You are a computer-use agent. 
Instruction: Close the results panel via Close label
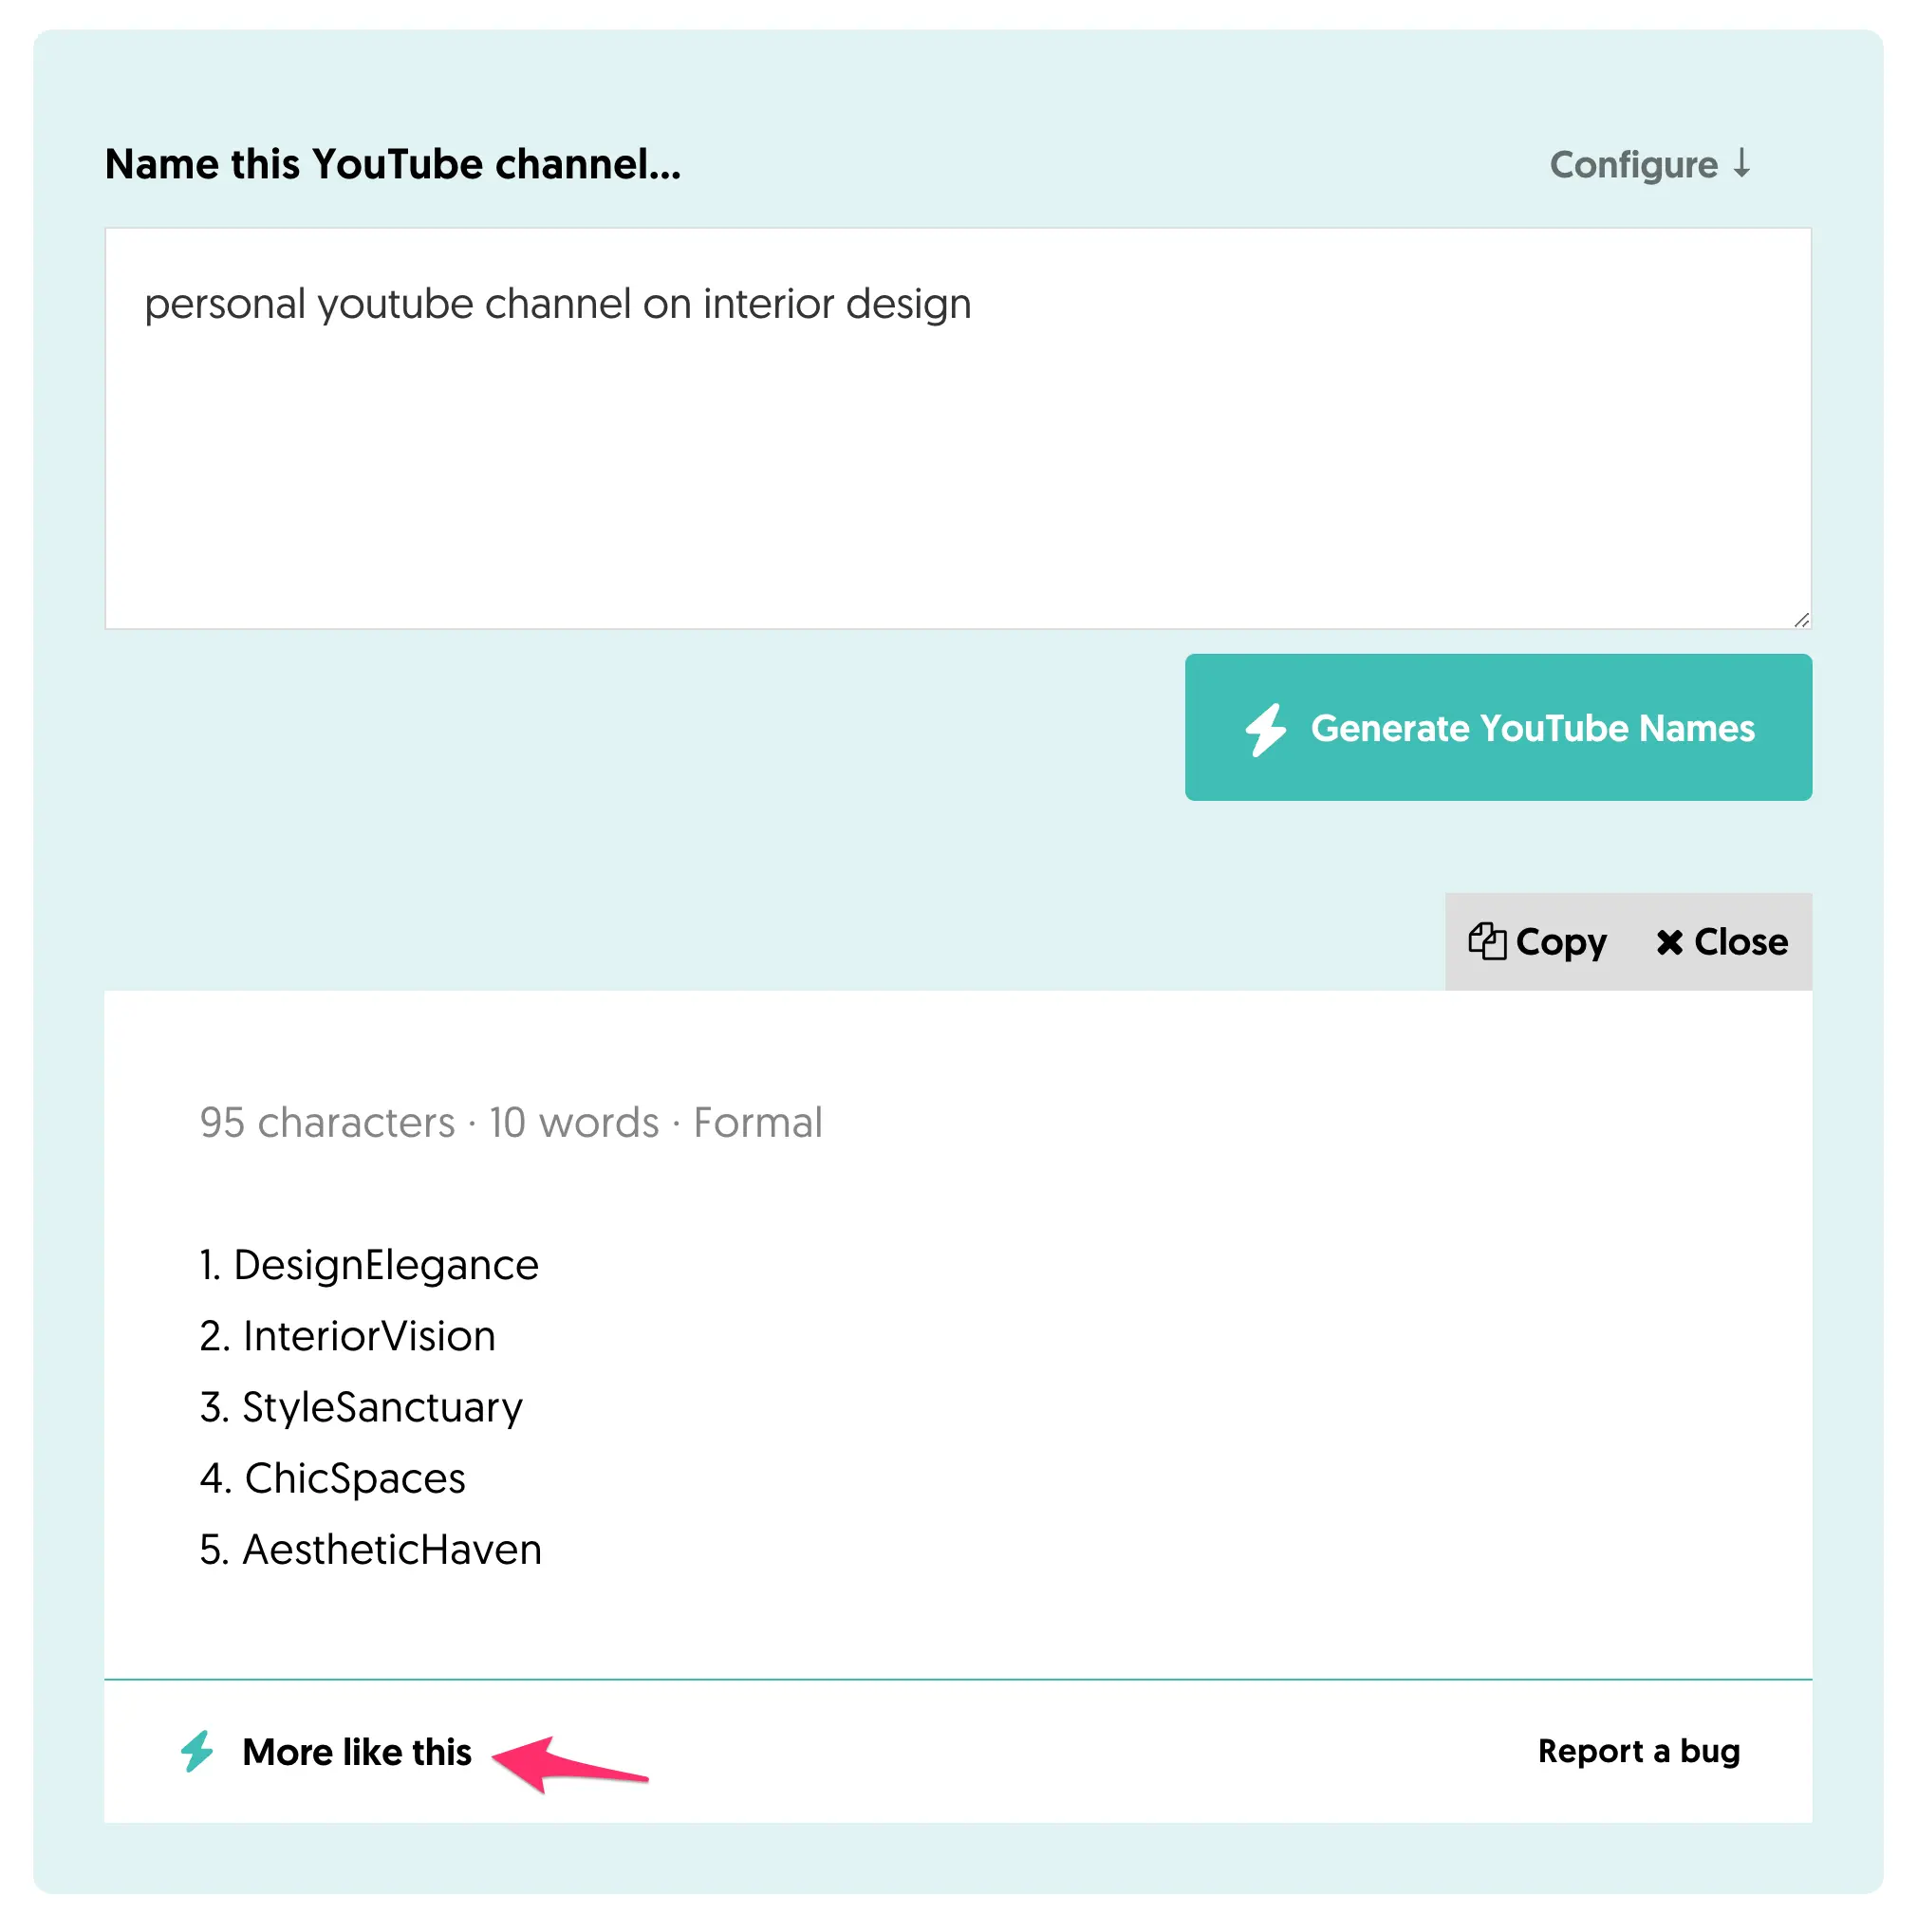[1740, 942]
